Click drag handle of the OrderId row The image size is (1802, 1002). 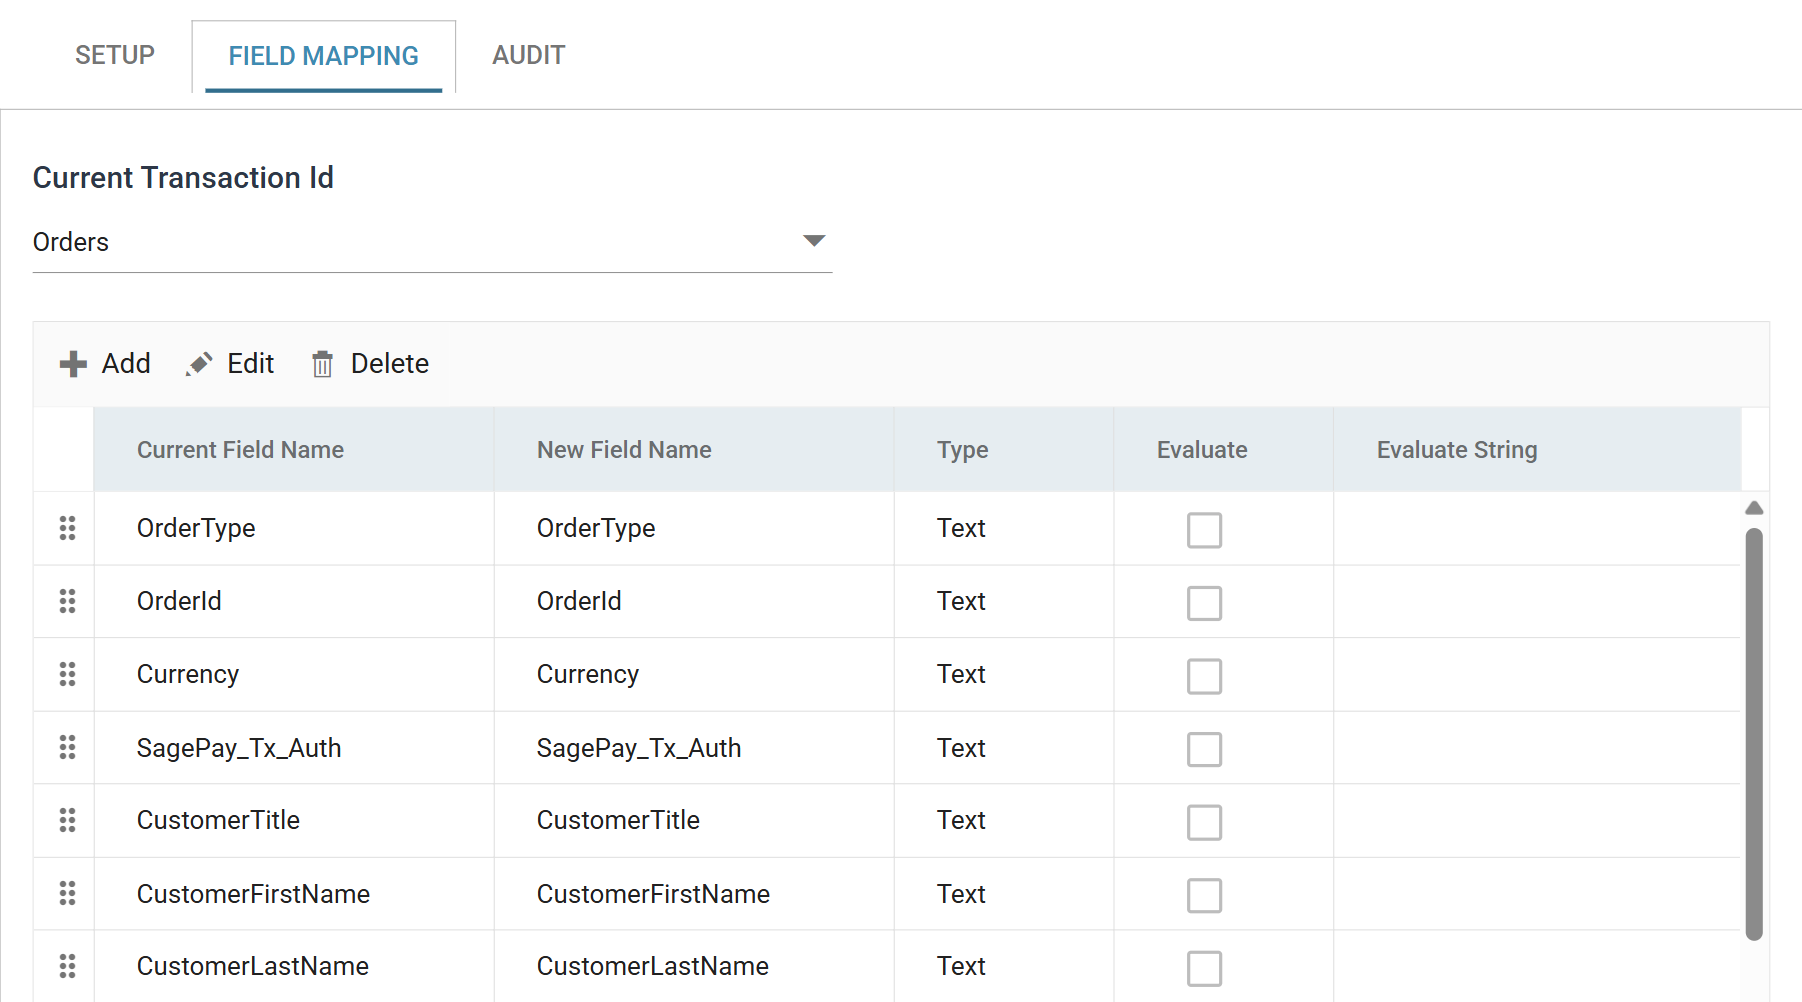67,601
